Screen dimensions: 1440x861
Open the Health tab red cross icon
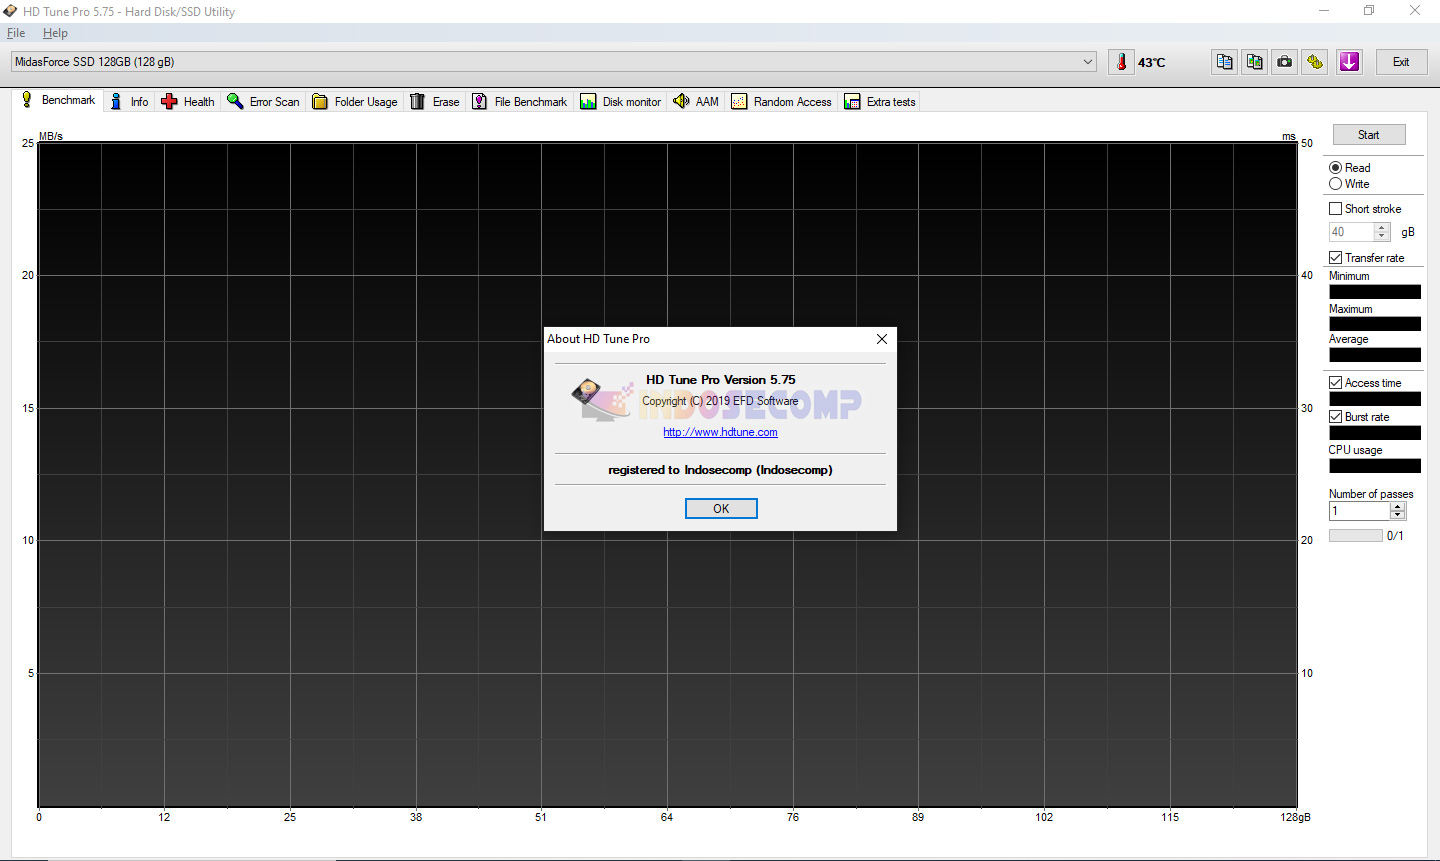point(169,101)
